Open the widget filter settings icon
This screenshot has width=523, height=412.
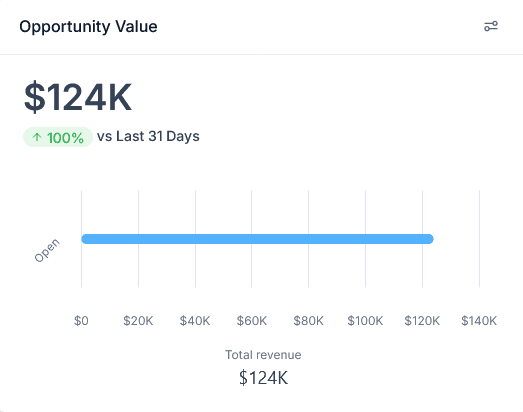tap(491, 26)
